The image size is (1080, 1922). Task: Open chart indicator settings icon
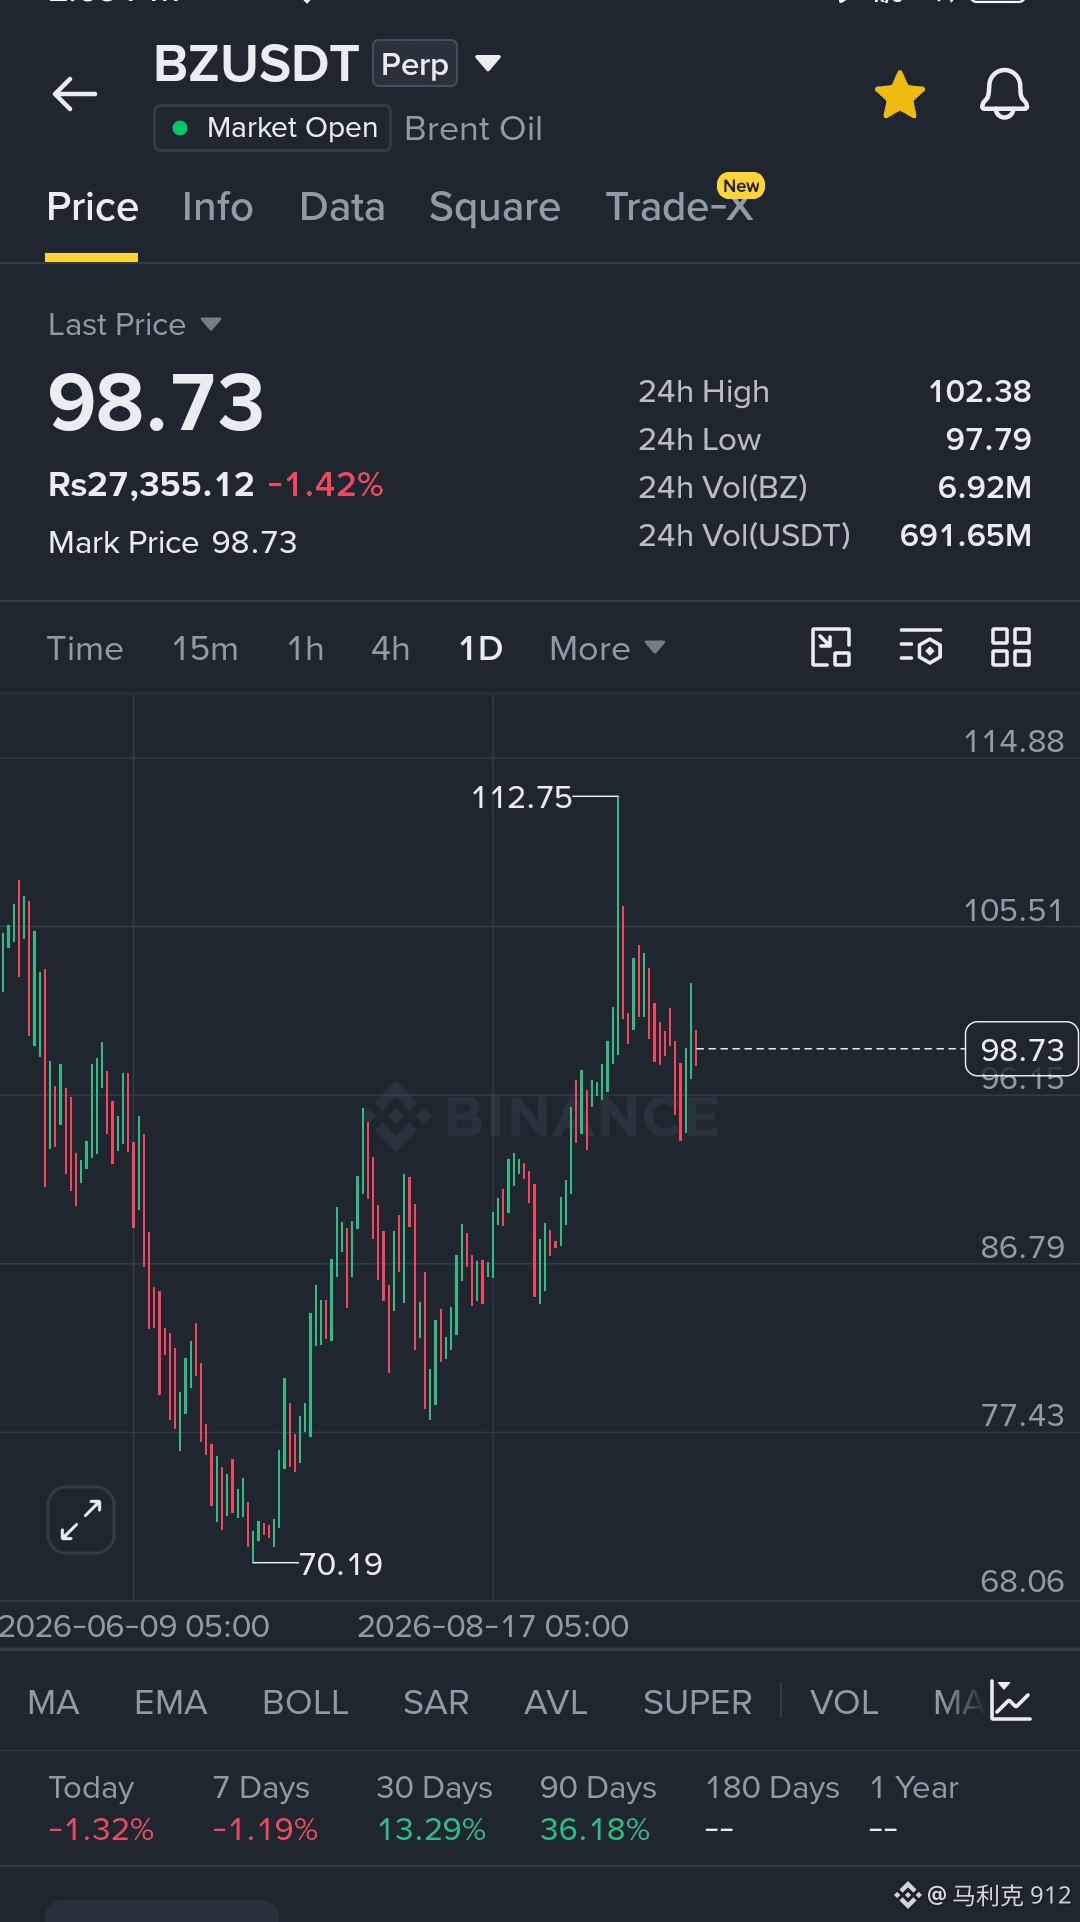[x=921, y=647]
